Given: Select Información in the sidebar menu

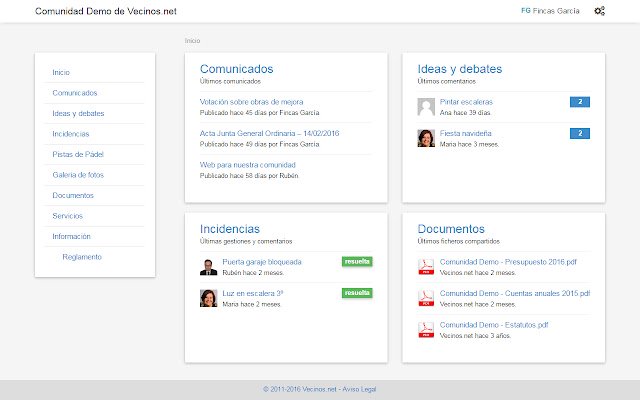Looking at the screenshot, I should (x=71, y=236).
